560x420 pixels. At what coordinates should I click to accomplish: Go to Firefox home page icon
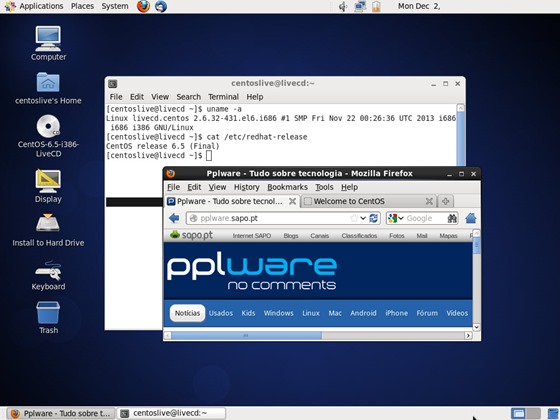click(471, 218)
